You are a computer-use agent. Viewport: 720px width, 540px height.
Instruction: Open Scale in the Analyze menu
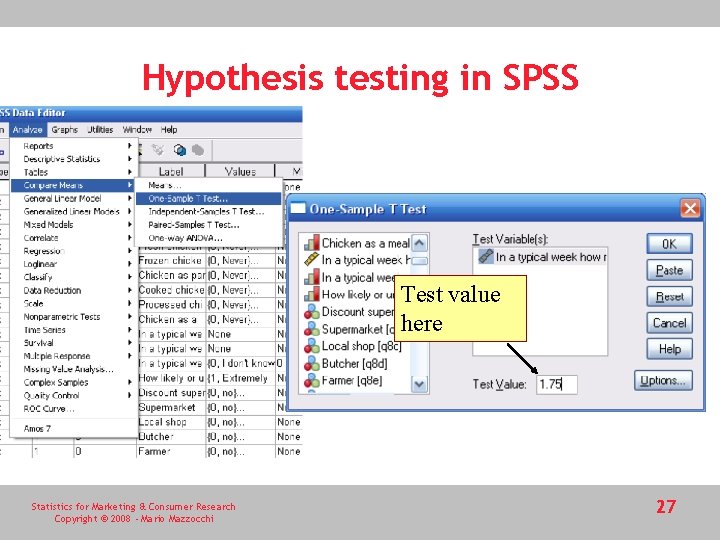click(x=73, y=304)
